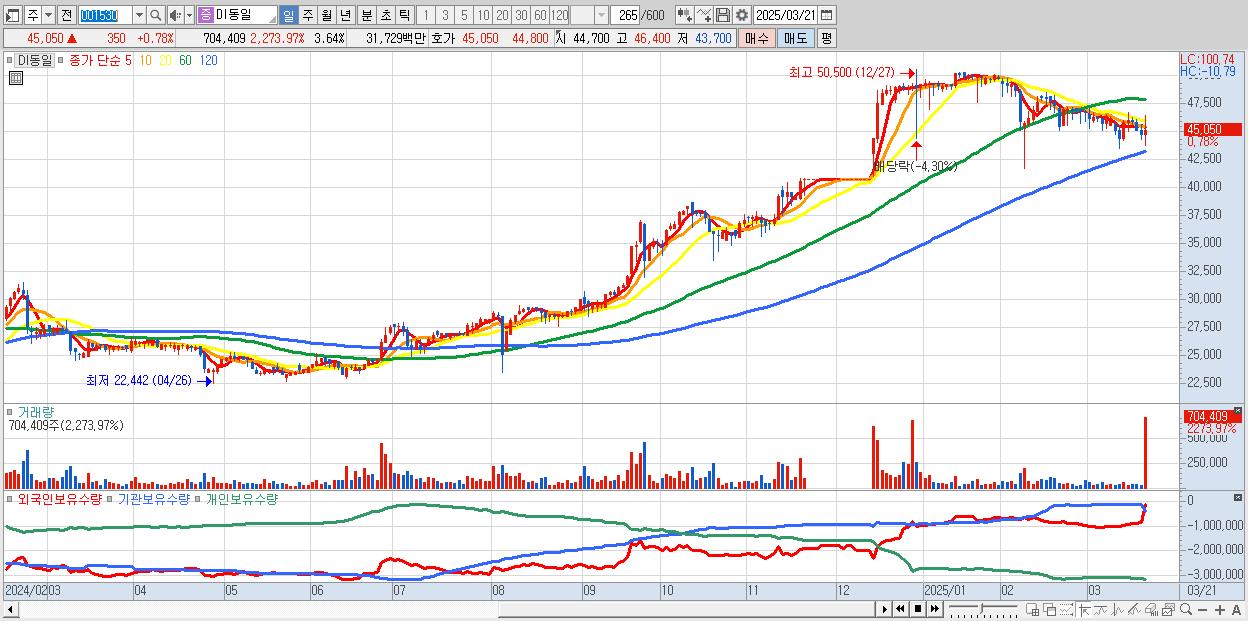Save the chart with the floppy disk icon
Viewport: 1248px width, 621px height.
pyautogui.click(x=722, y=15)
